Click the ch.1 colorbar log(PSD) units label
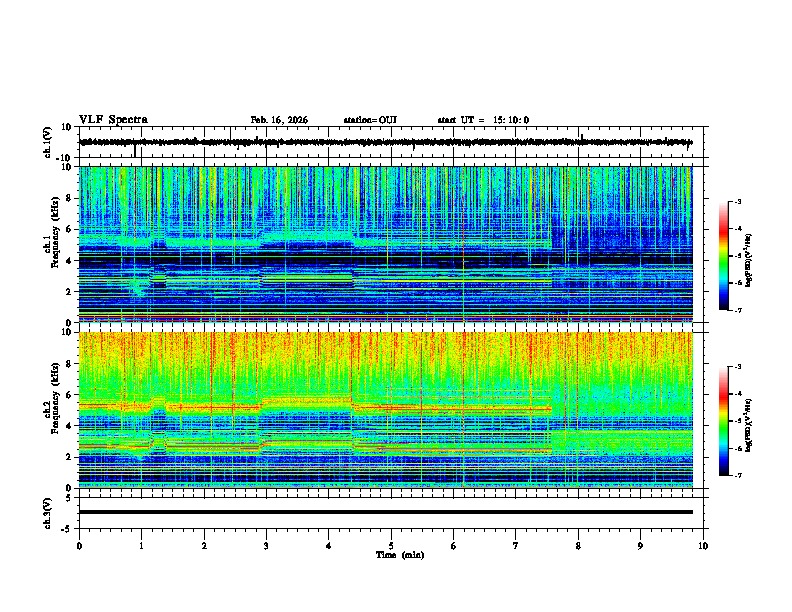This screenshot has width=792, height=612. 749,261
